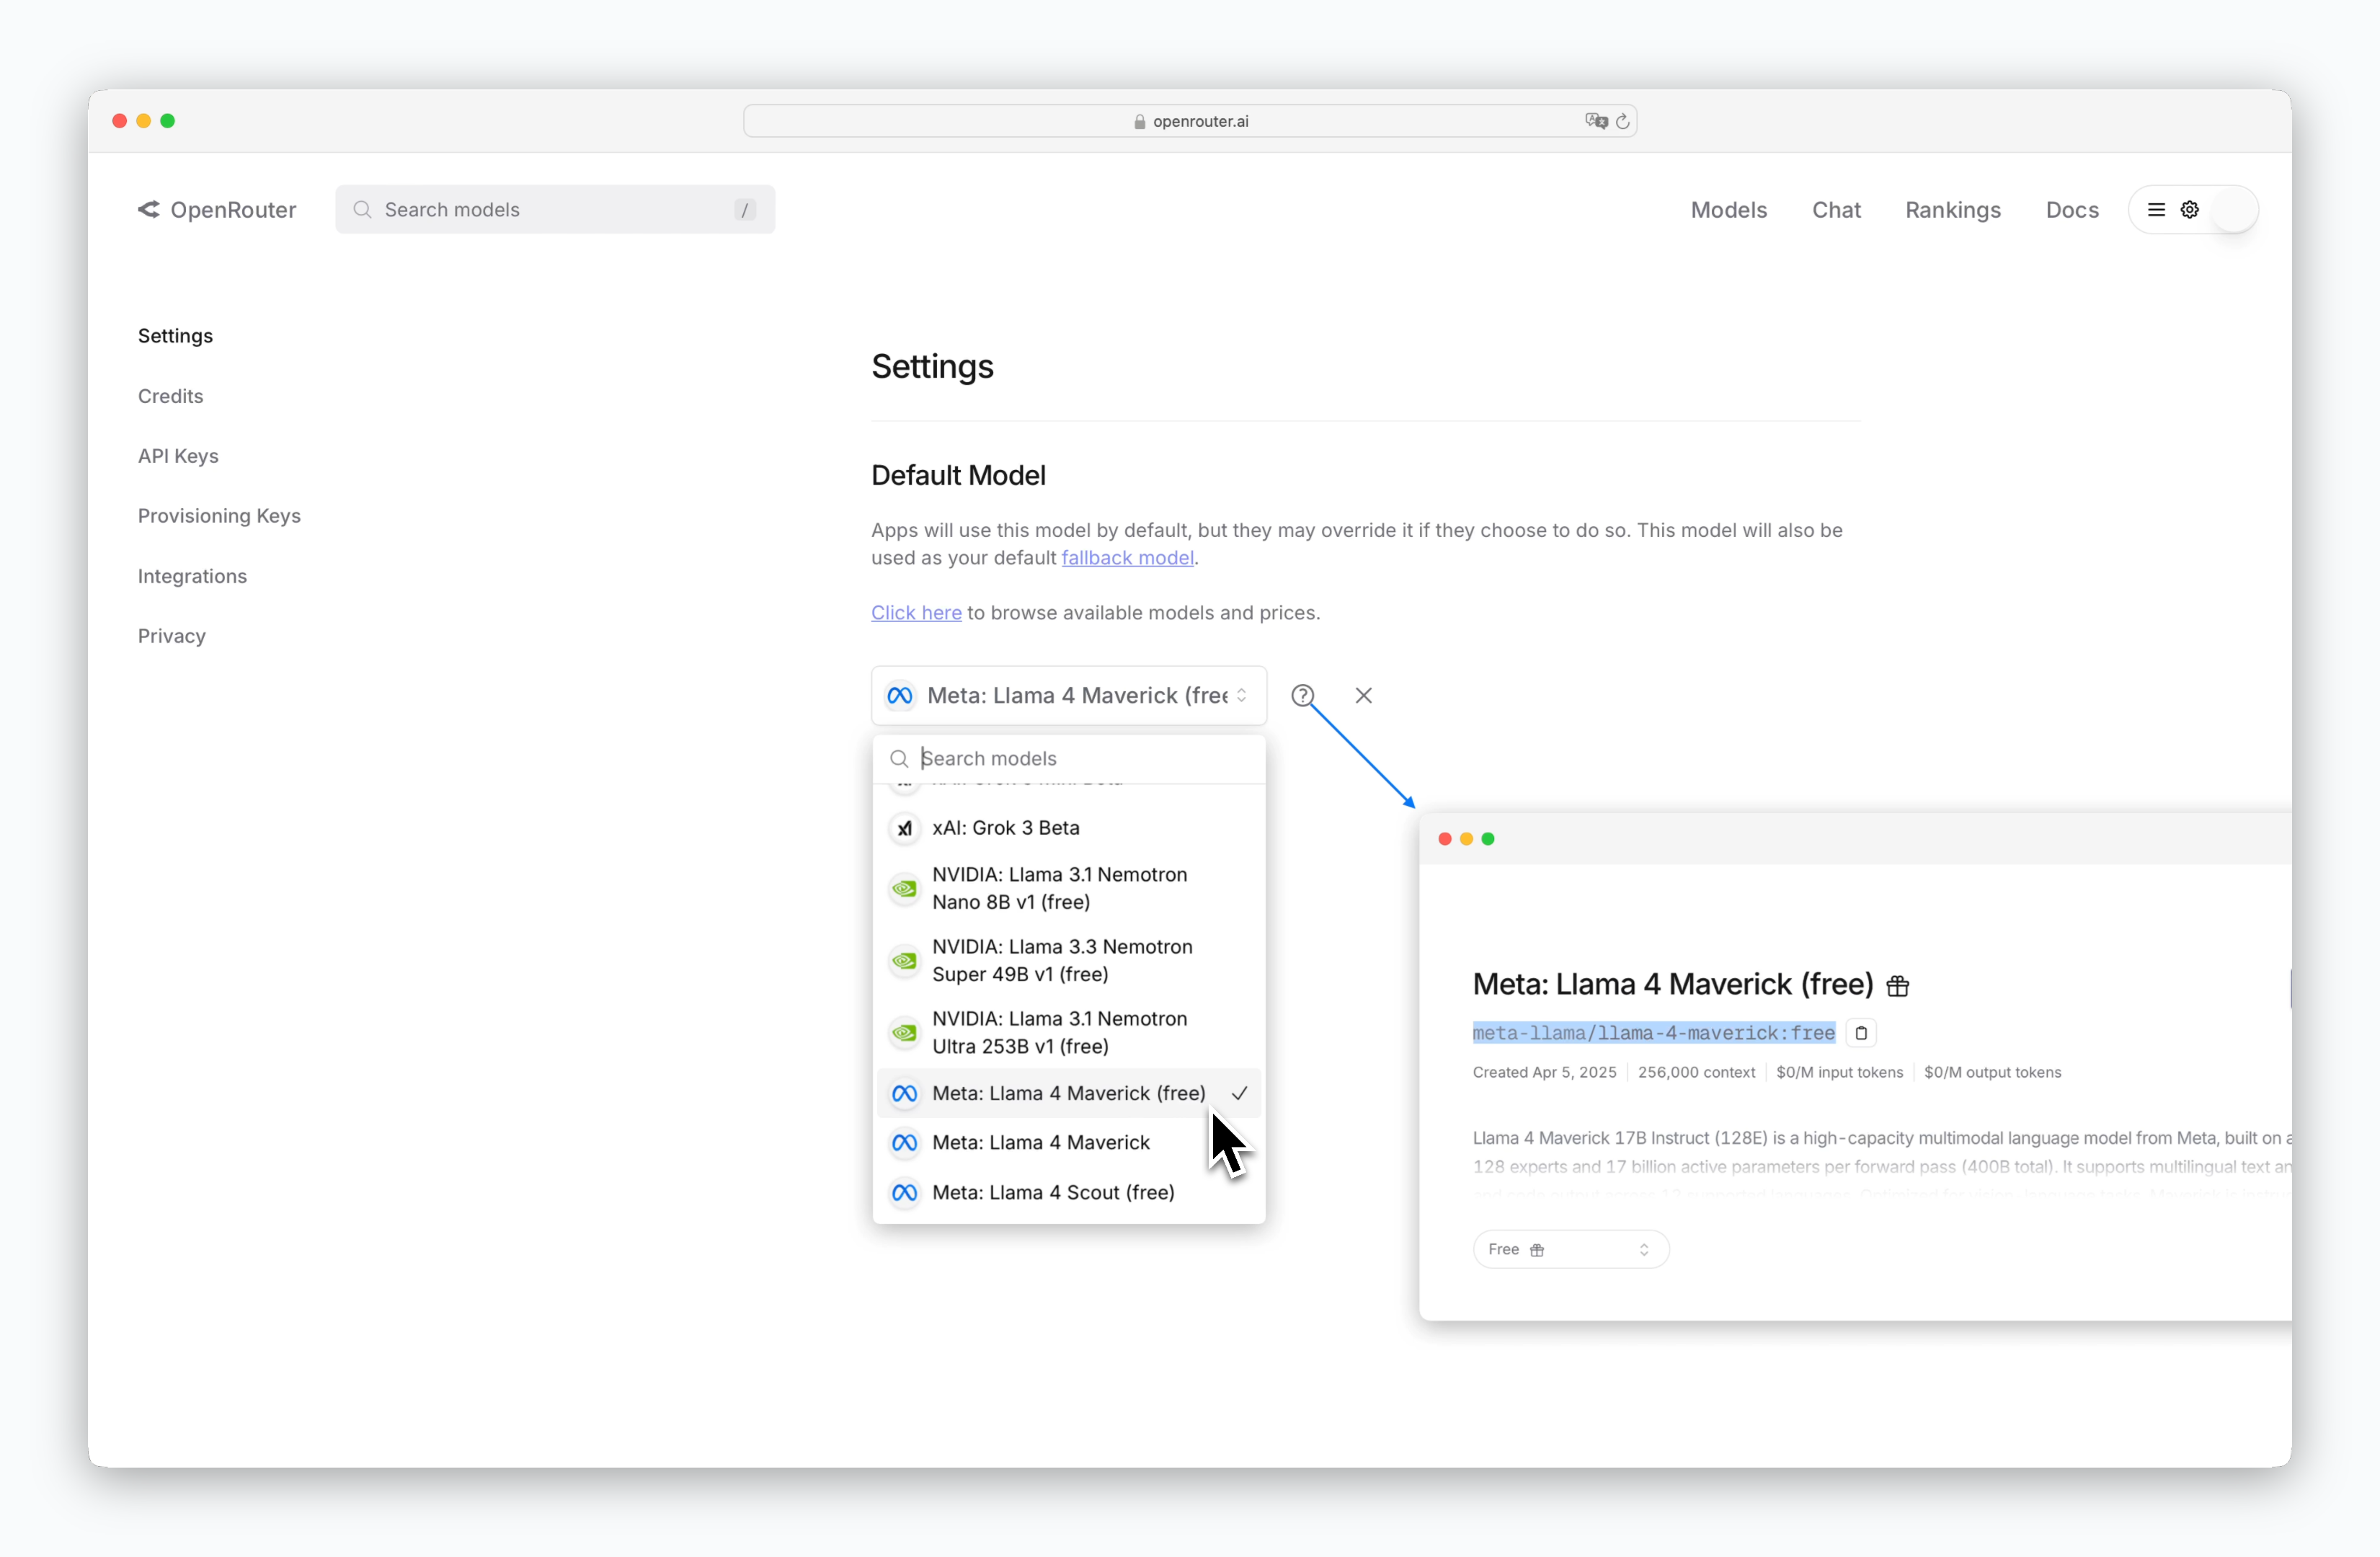Select NVIDIA Llama 3.1 Nemotron Ultra 253B option
Viewport: 2380px width, 1557px height.
point(1068,1032)
